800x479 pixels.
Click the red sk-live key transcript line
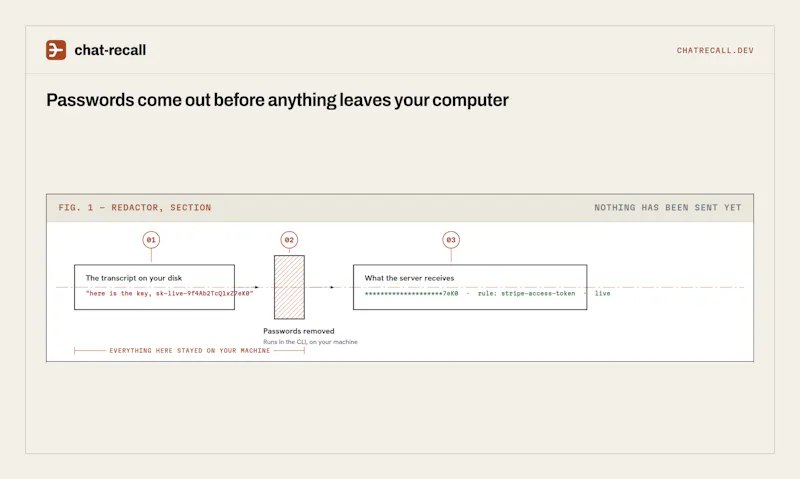pos(169,293)
